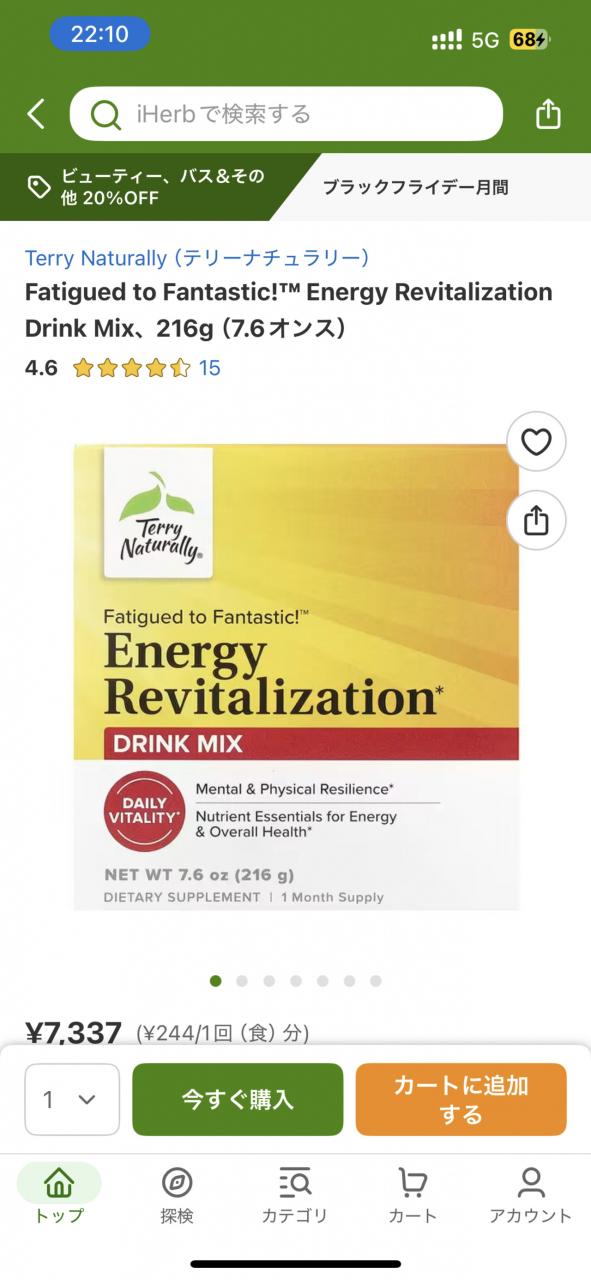Open the 15 reviews count link

(x=209, y=368)
